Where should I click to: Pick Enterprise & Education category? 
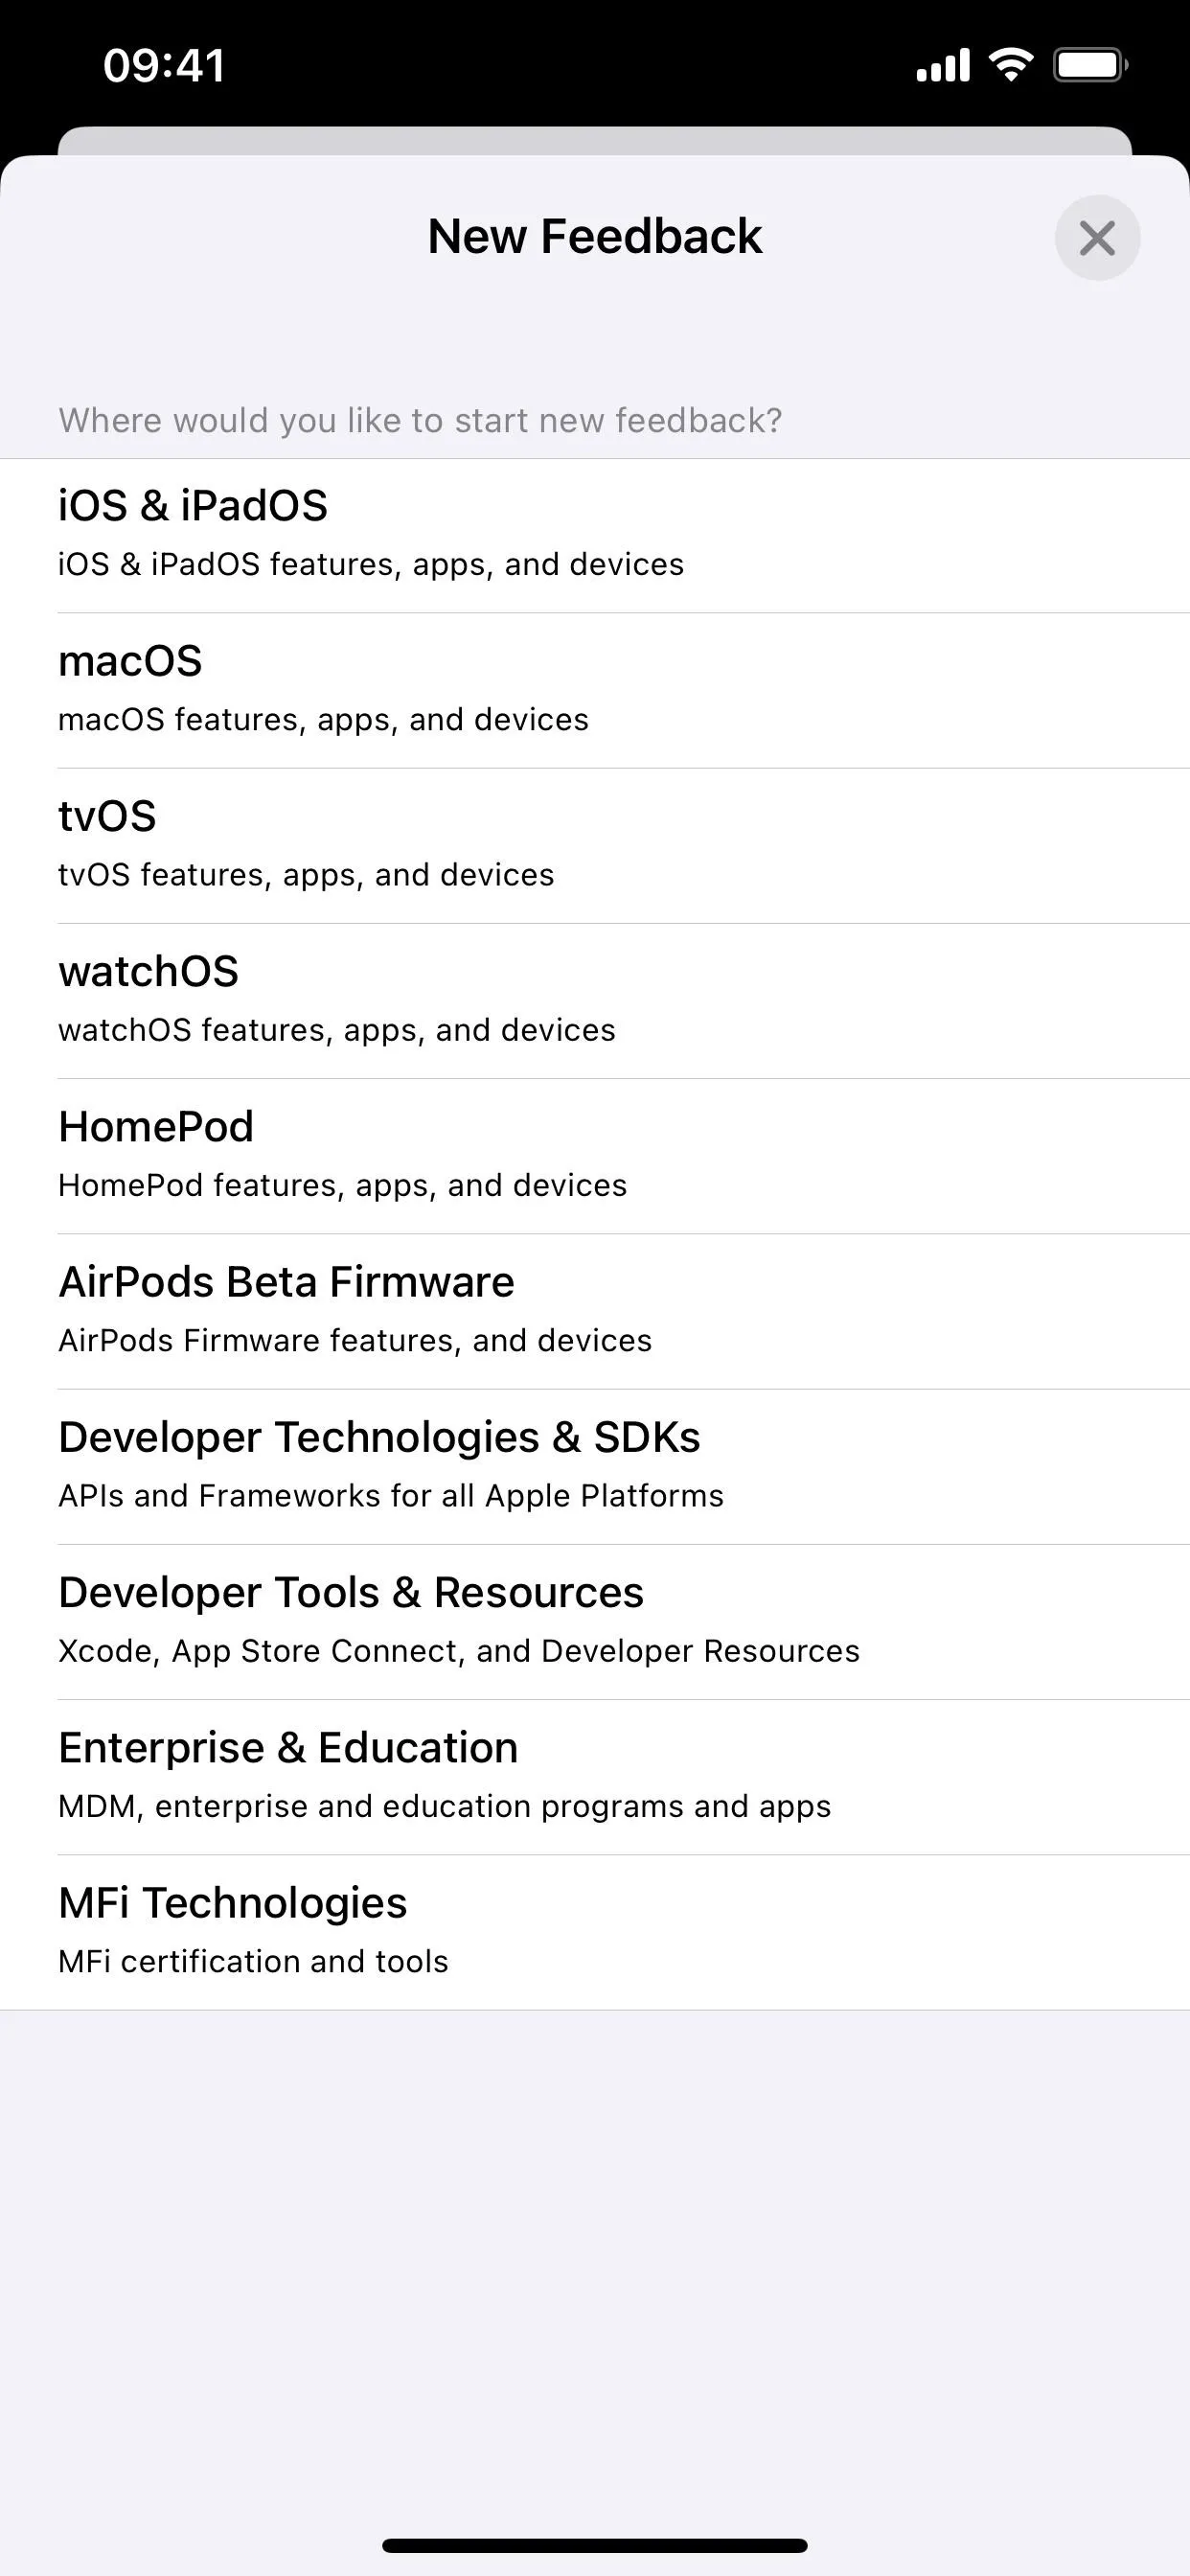pos(595,1777)
